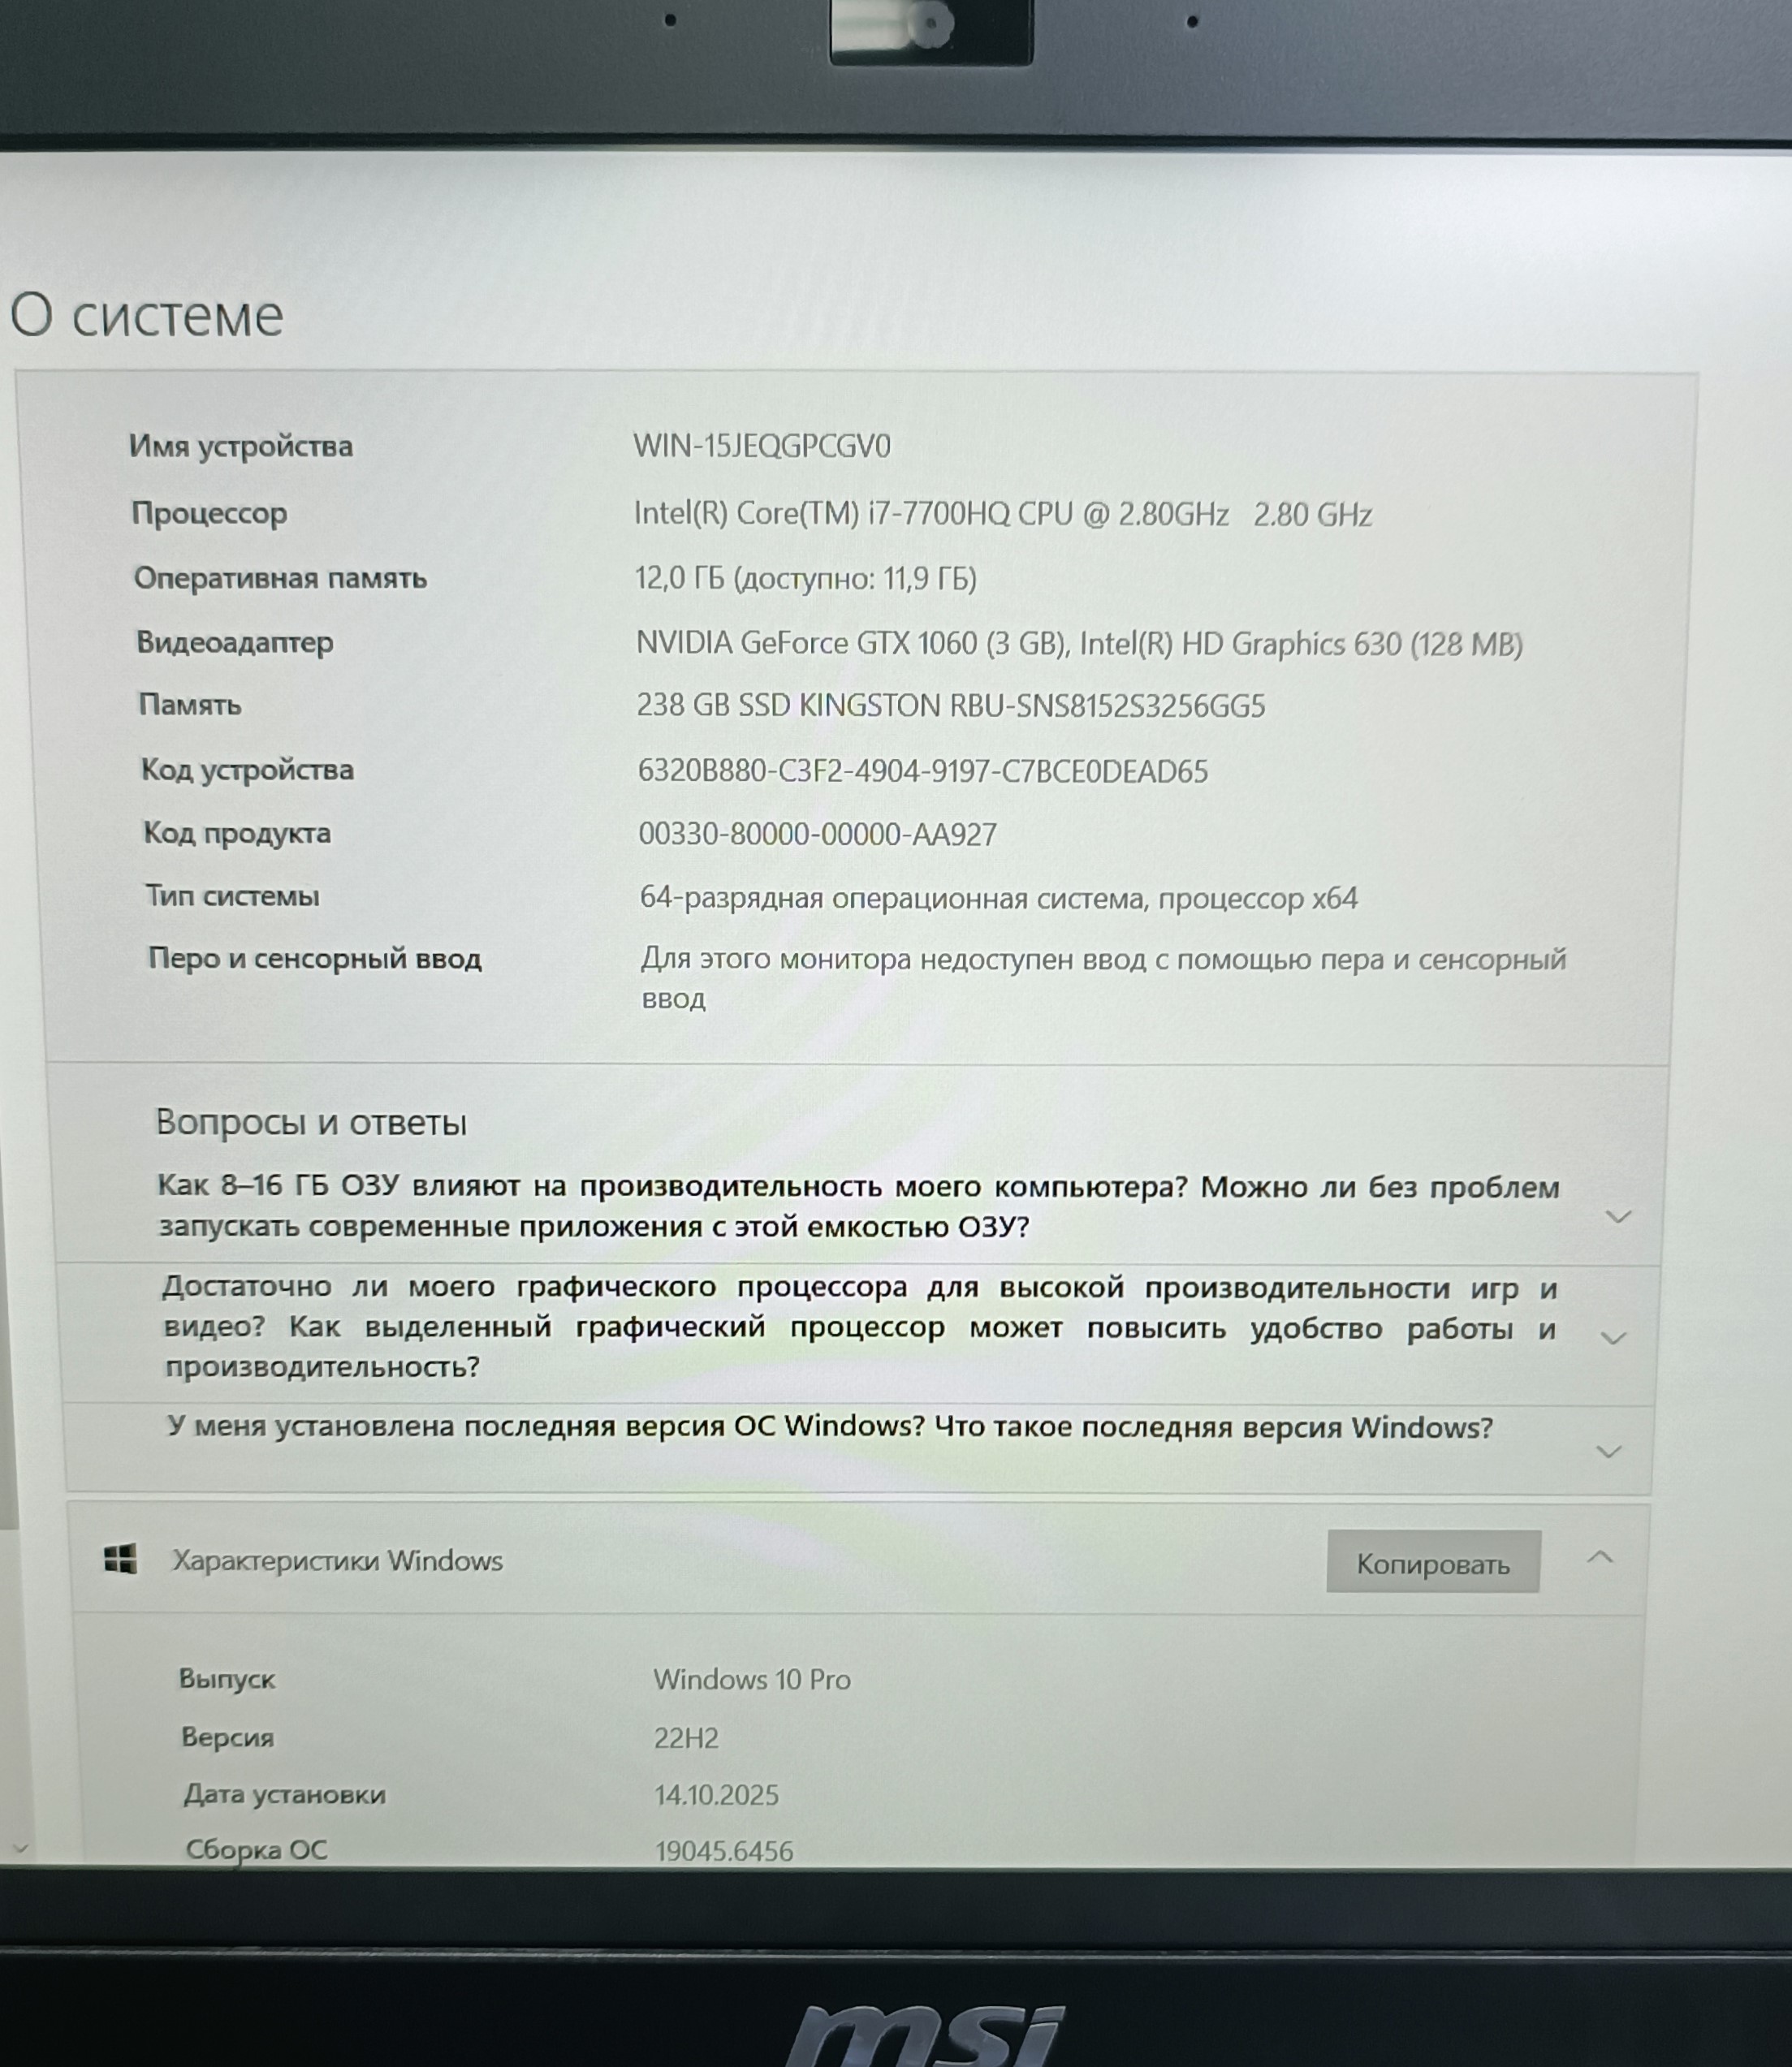Click the Оперативная память label
The width and height of the screenshot is (1792, 2067).
click(281, 578)
